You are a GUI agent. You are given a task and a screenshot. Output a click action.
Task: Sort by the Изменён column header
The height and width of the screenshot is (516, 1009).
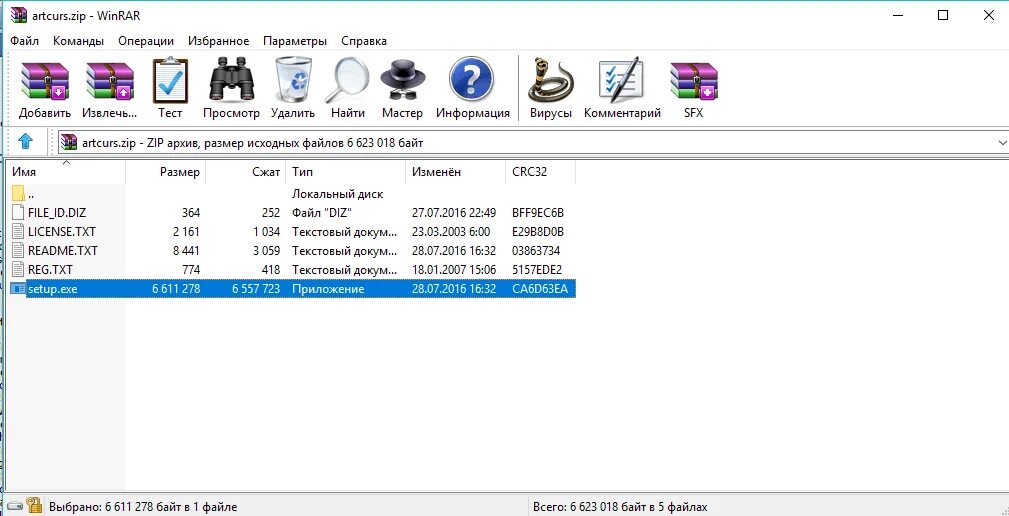coord(456,172)
